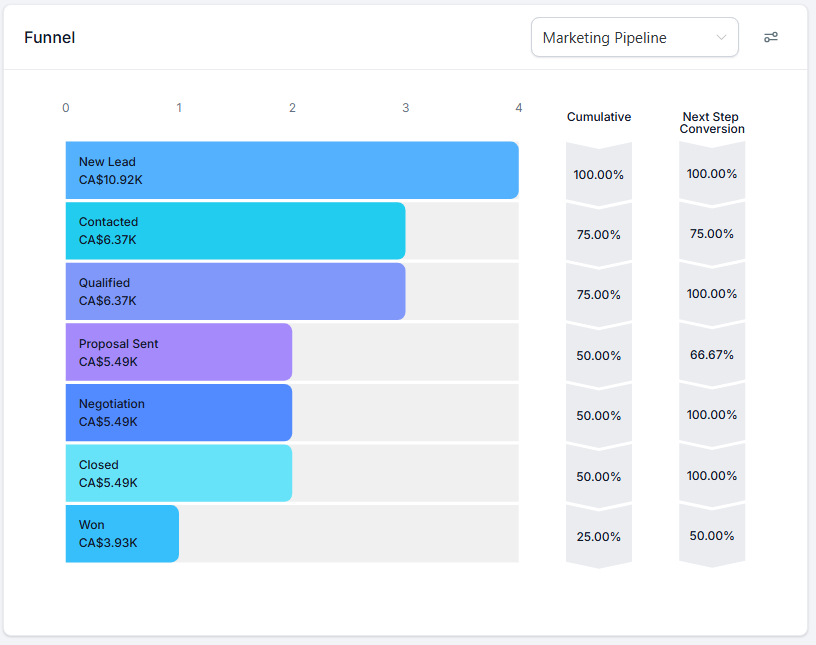Click Contacted next step 75.00% value

tap(711, 234)
